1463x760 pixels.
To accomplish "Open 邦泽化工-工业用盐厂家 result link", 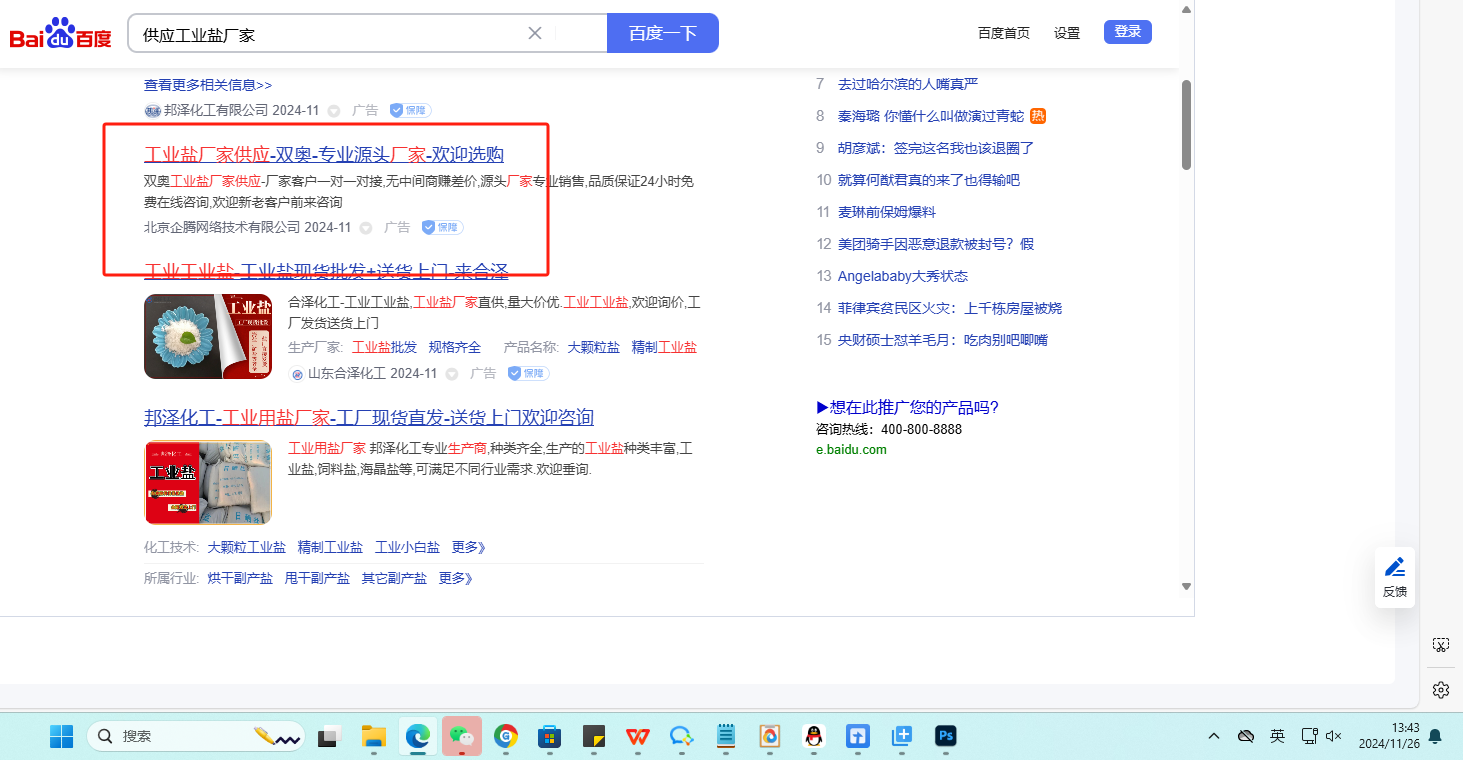I will pyautogui.click(x=368, y=417).
